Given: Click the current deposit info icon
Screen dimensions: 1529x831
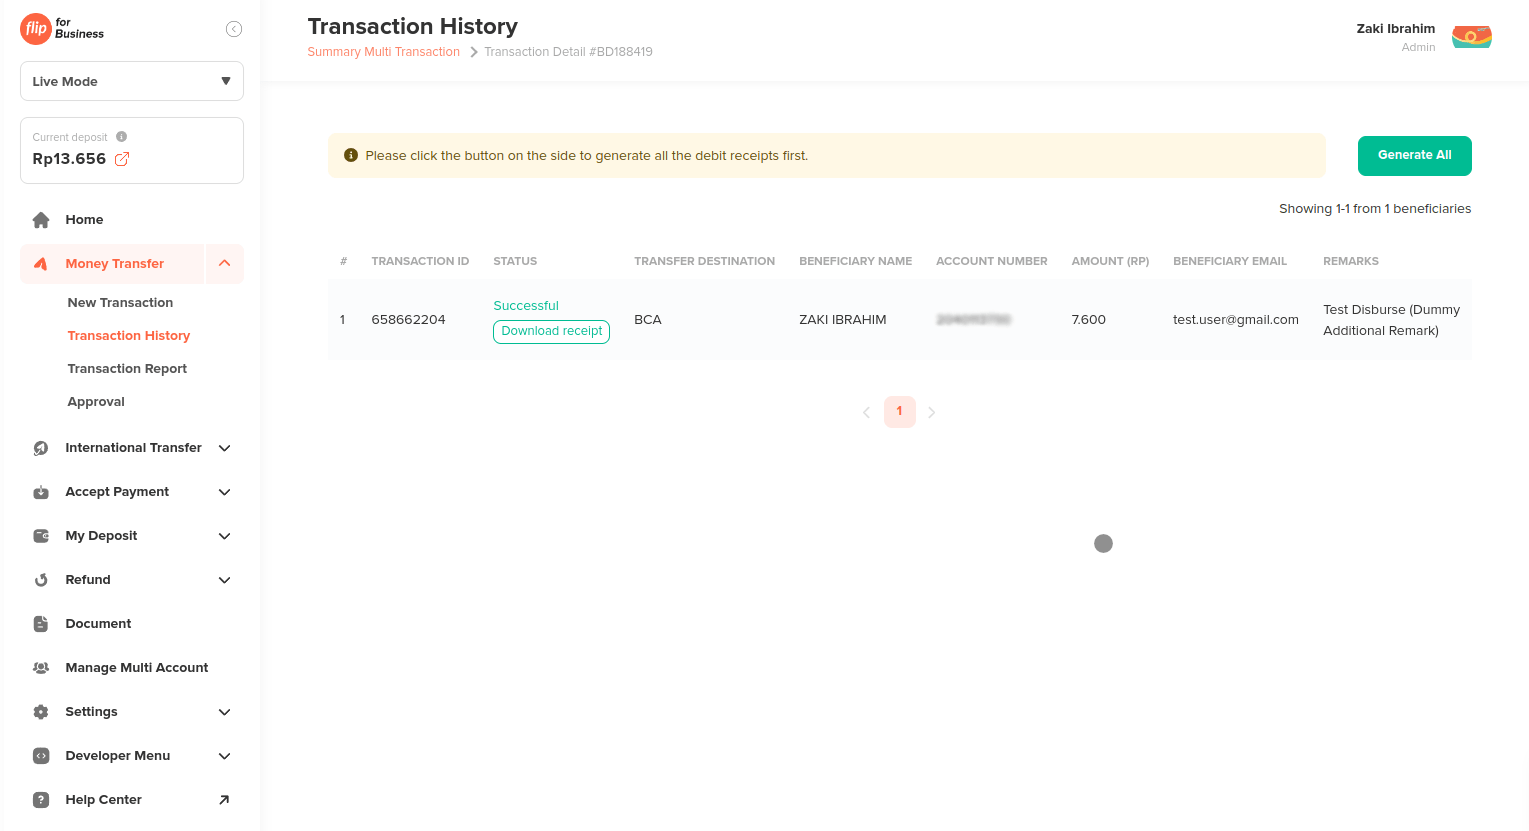Looking at the screenshot, I should pyautogui.click(x=121, y=137).
